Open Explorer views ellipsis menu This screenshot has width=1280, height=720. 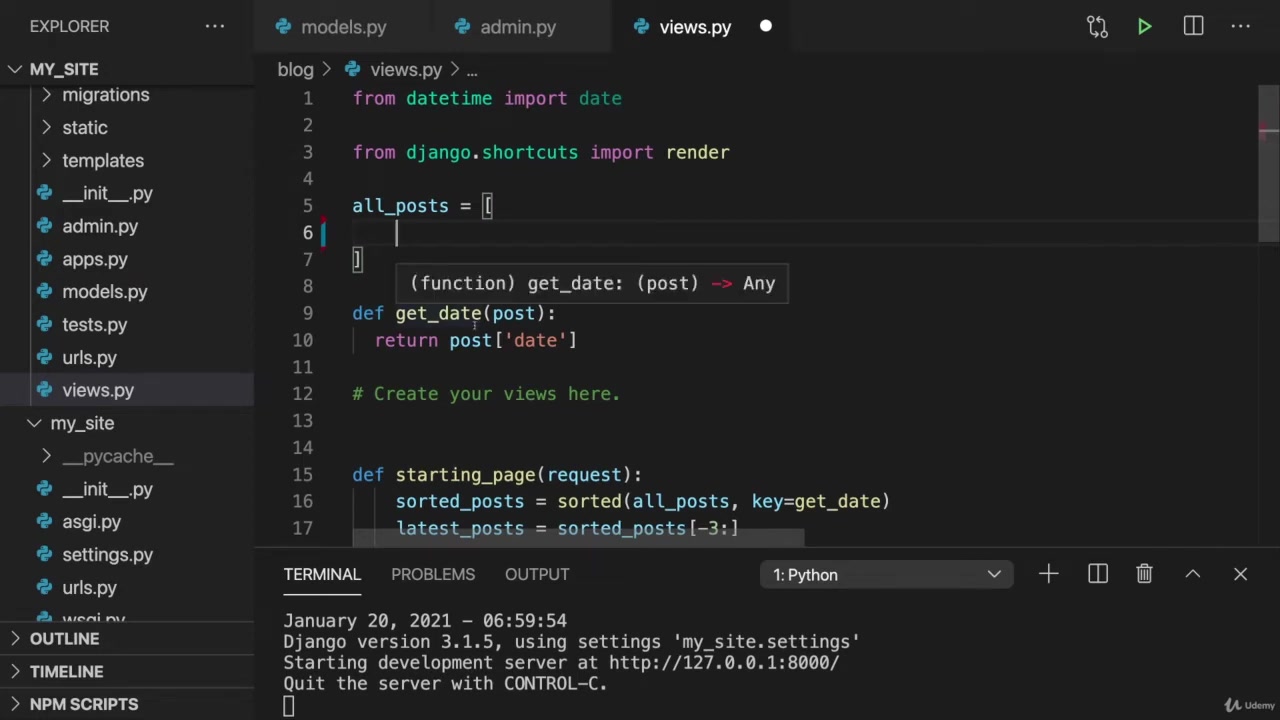click(215, 27)
